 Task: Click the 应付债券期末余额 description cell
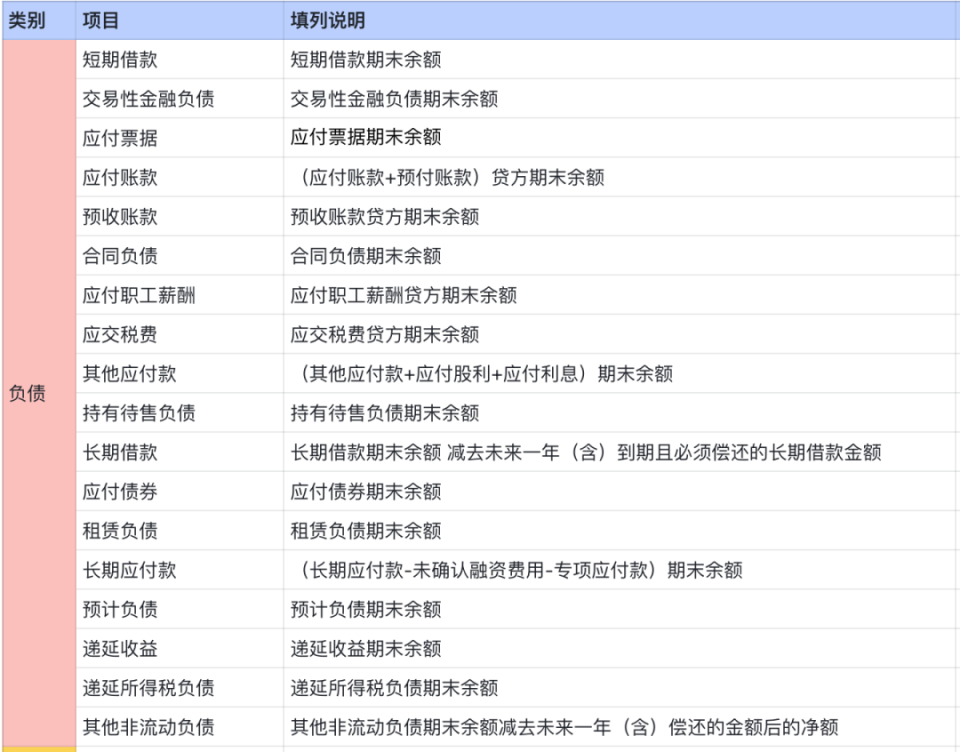click(621, 491)
